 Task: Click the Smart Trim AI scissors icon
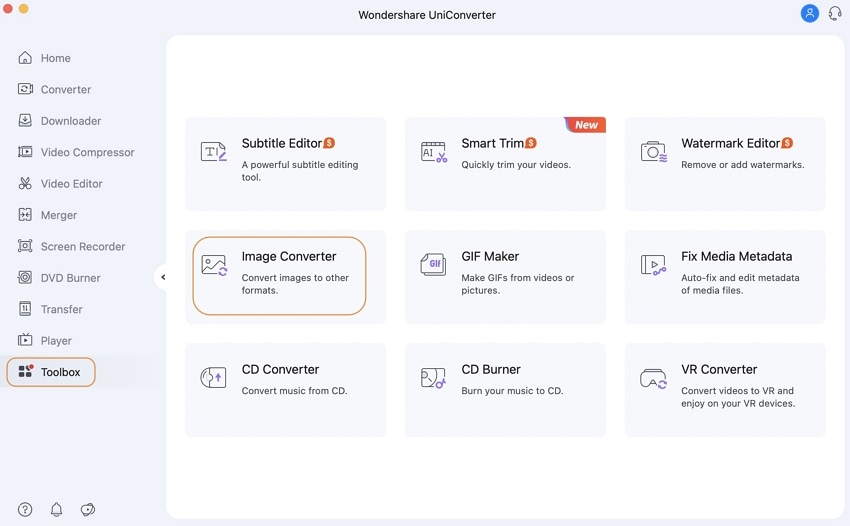tap(434, 152)
